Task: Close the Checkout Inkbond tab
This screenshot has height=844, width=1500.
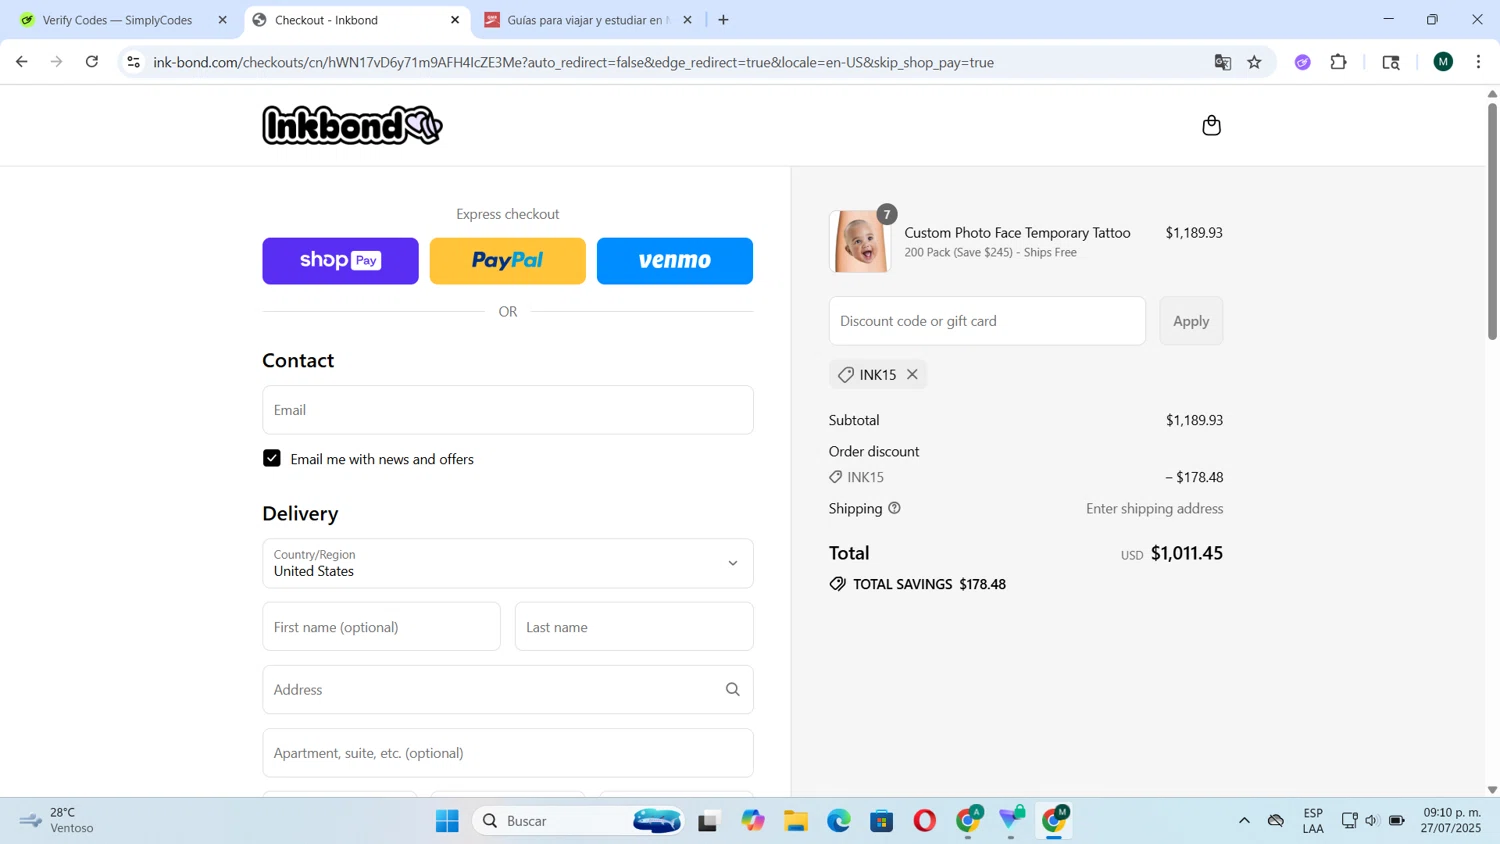Action: pyautogui.click(x=455, y=20)
